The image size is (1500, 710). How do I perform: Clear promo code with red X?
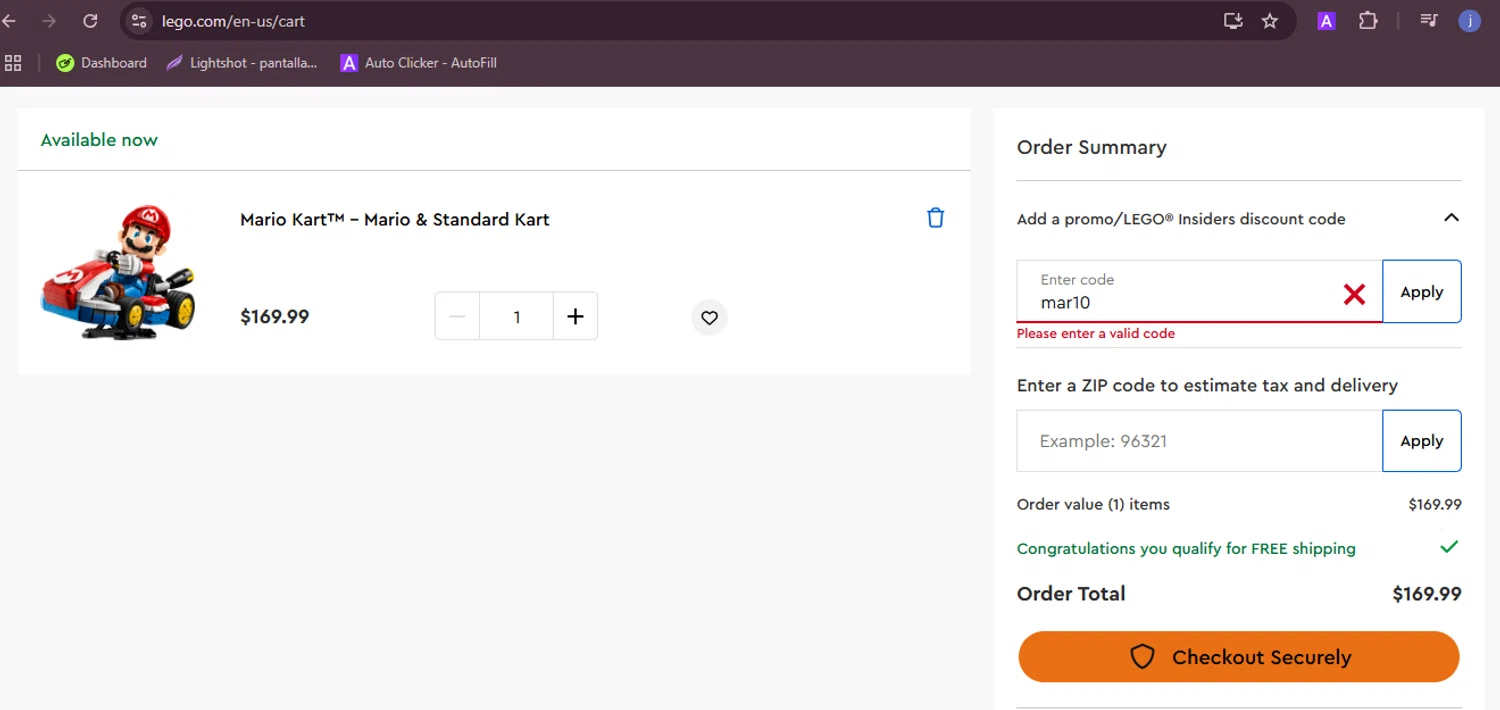tap(1354, 294)
